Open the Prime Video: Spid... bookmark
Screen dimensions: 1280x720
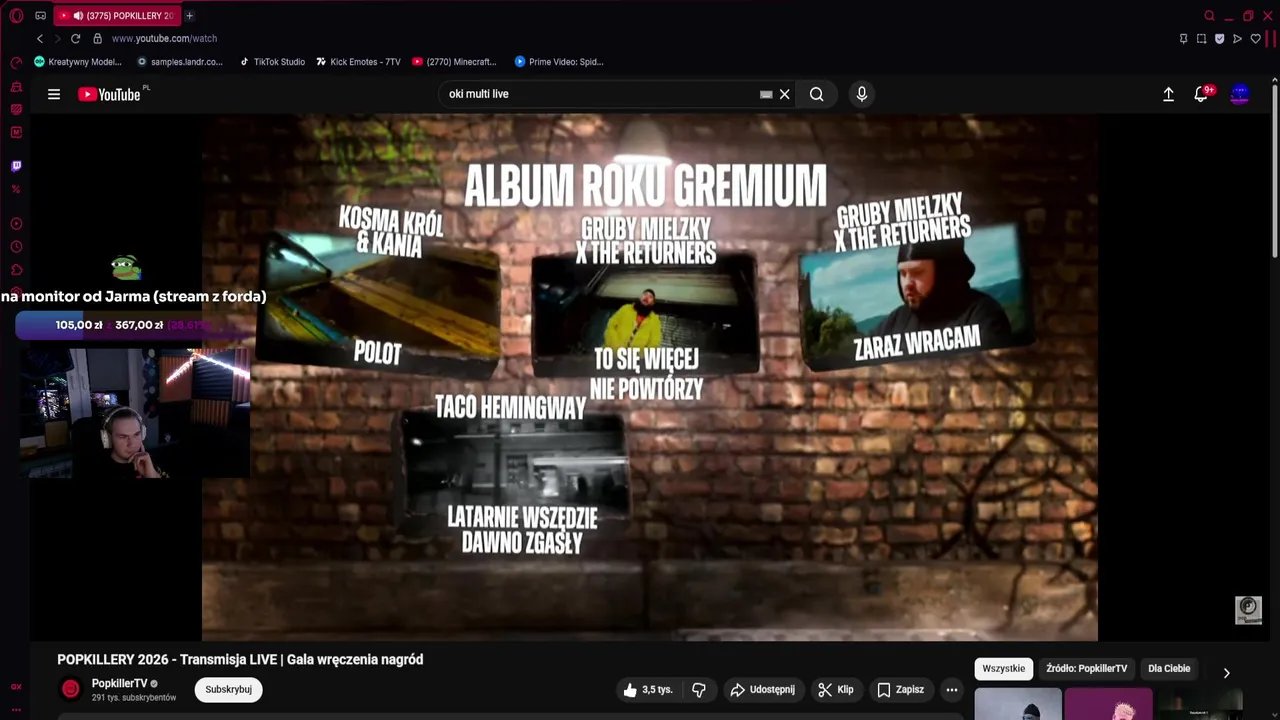pos(559,62)
